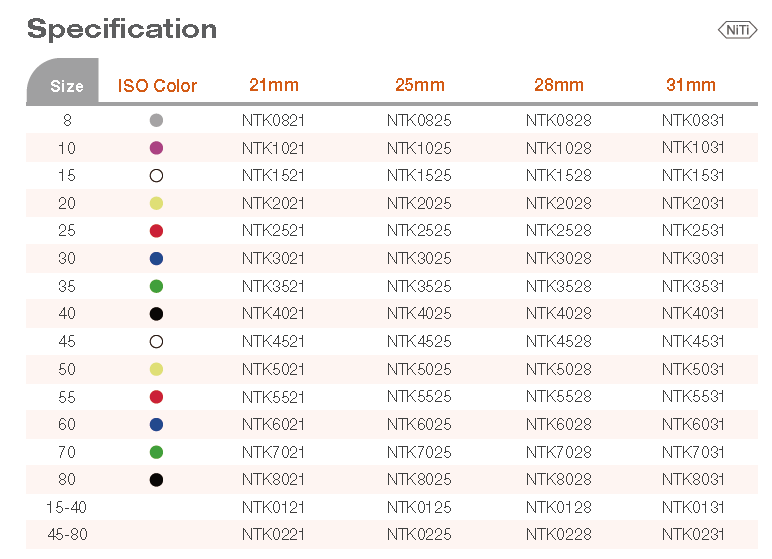Screen dimensions: 772x559
Task: Select product code NTK0121 for 15-40 set
Action: pyautogui.click(x=273, y=507)
